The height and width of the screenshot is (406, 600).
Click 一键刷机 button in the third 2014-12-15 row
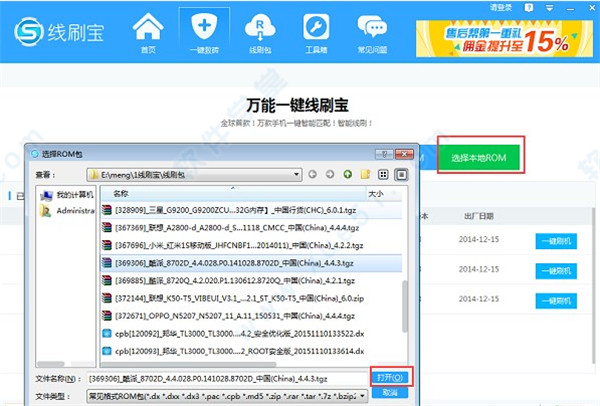[x=556, y=301]
